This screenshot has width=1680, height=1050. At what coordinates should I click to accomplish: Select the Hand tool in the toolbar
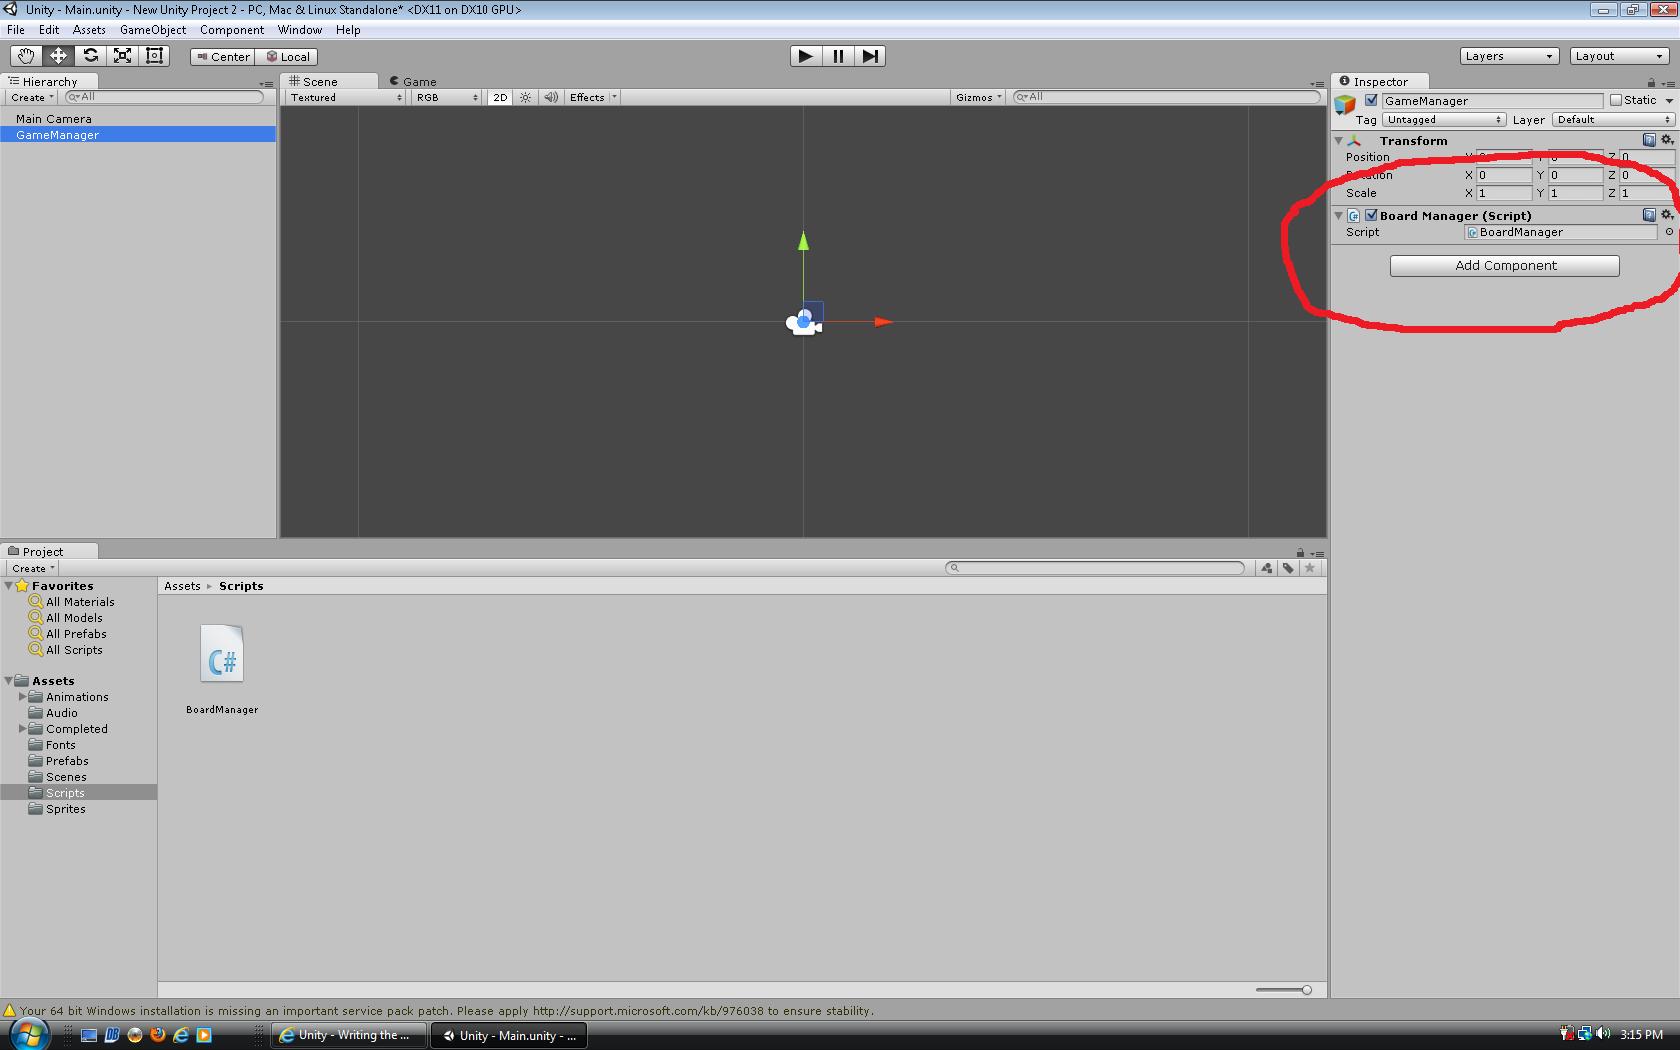pyautogui.click(x=25, y=56)
